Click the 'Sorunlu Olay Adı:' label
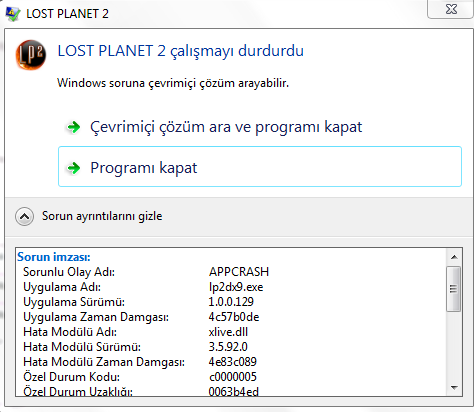This screenshot has height=412, width=474. (x=69, y=272)
